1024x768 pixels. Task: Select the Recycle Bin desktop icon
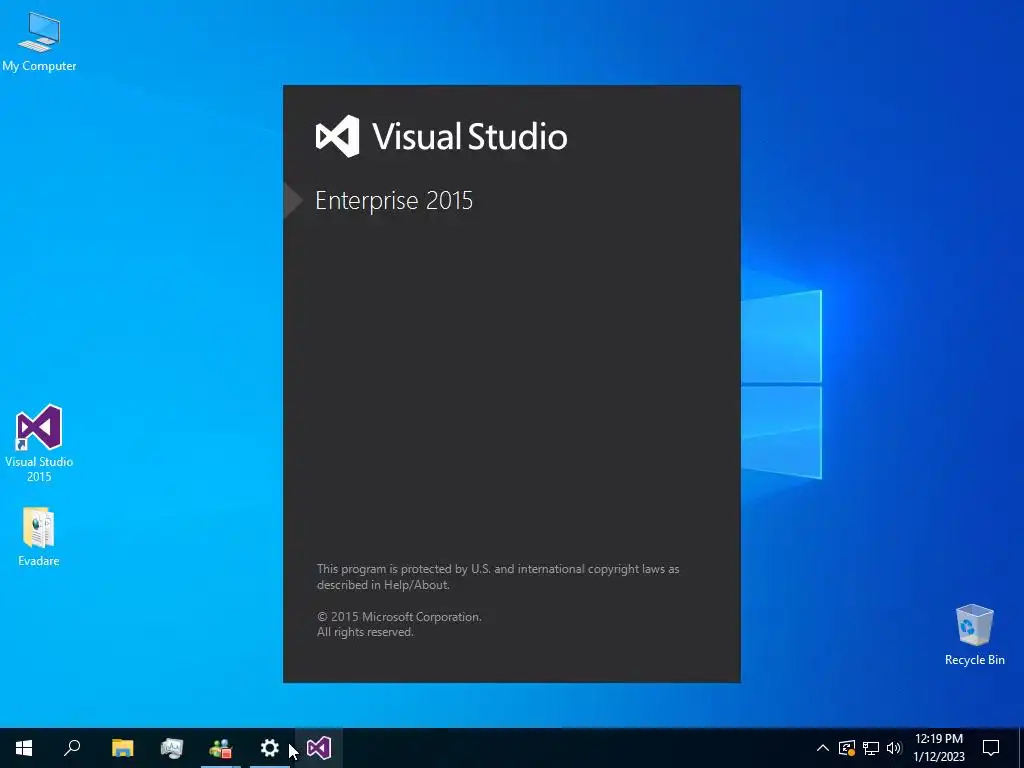point(974,634)
